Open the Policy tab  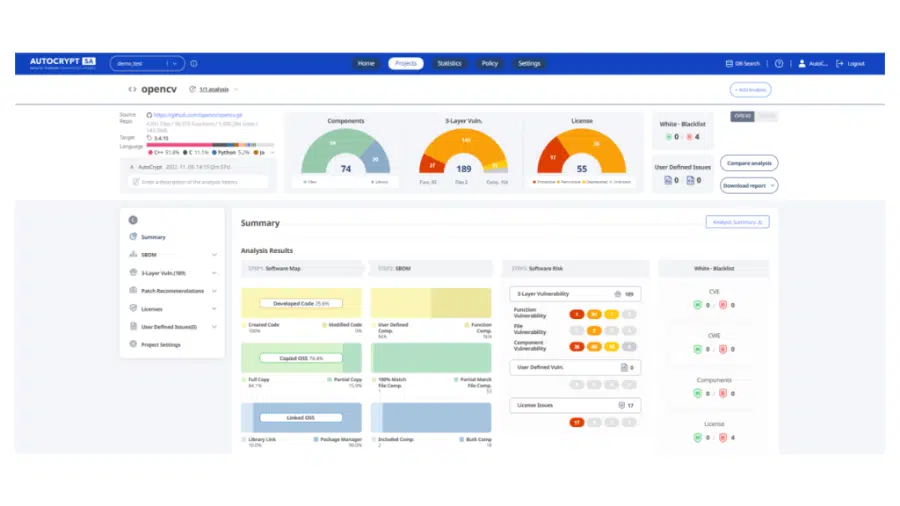pos(489,63)
